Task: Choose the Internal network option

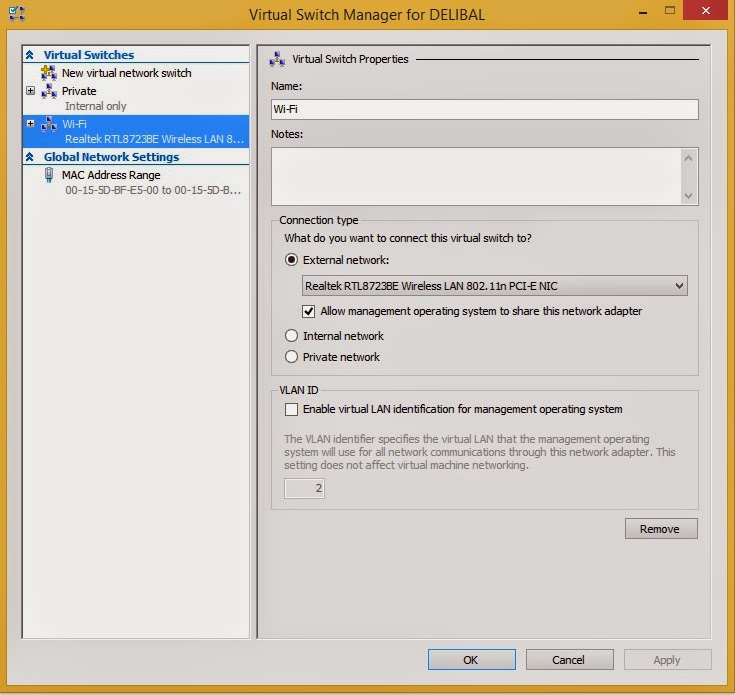Action: click(x=292, y=336)
